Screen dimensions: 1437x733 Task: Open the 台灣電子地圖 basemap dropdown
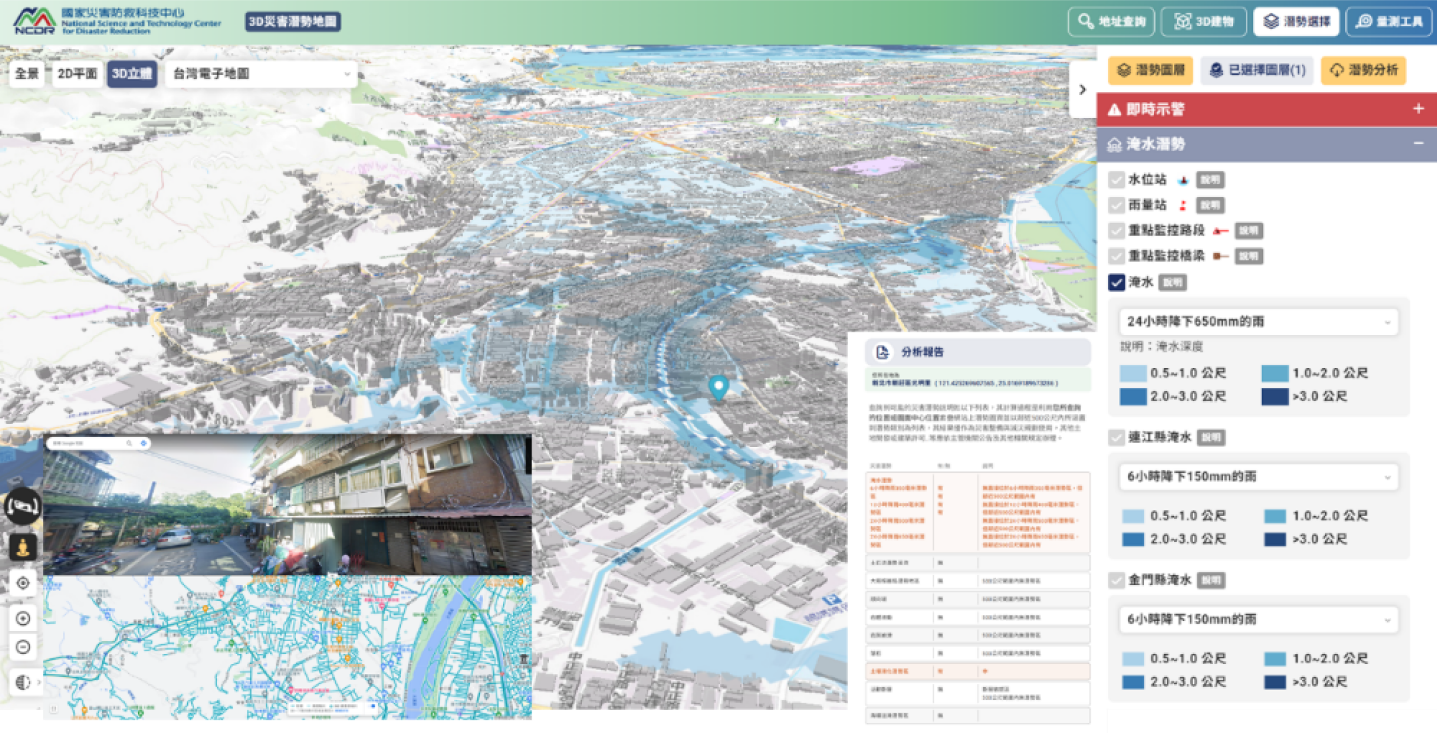[260, 74]
